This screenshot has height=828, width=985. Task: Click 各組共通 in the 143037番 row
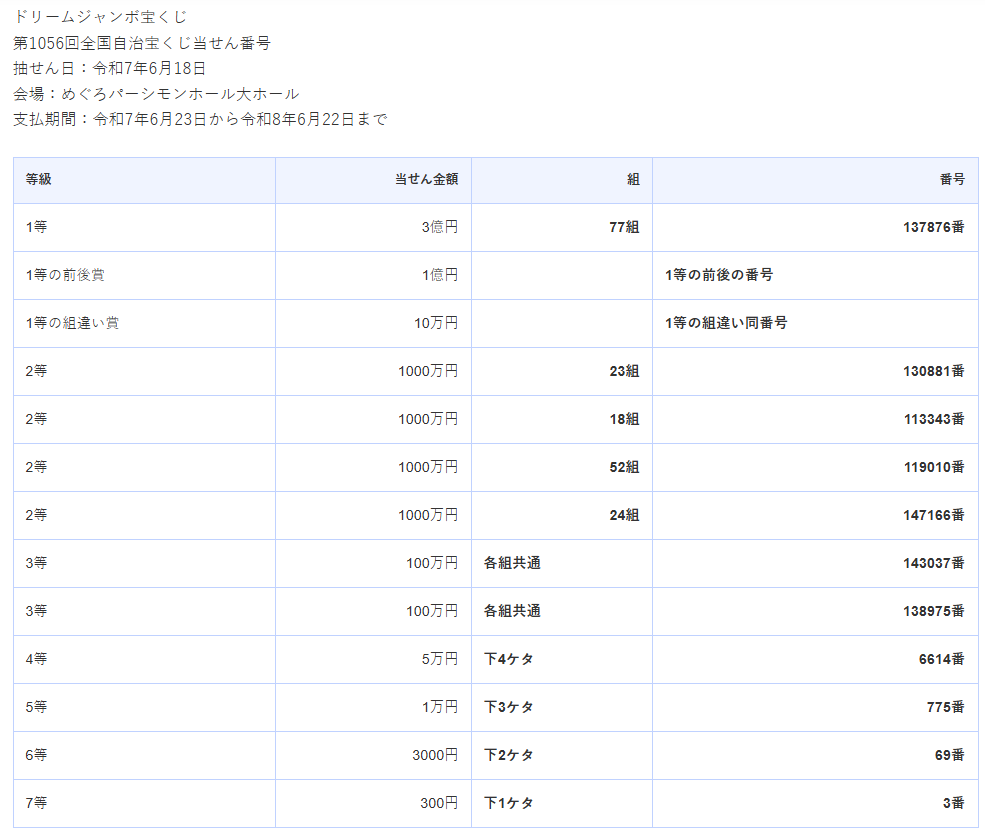coord(512,563)
